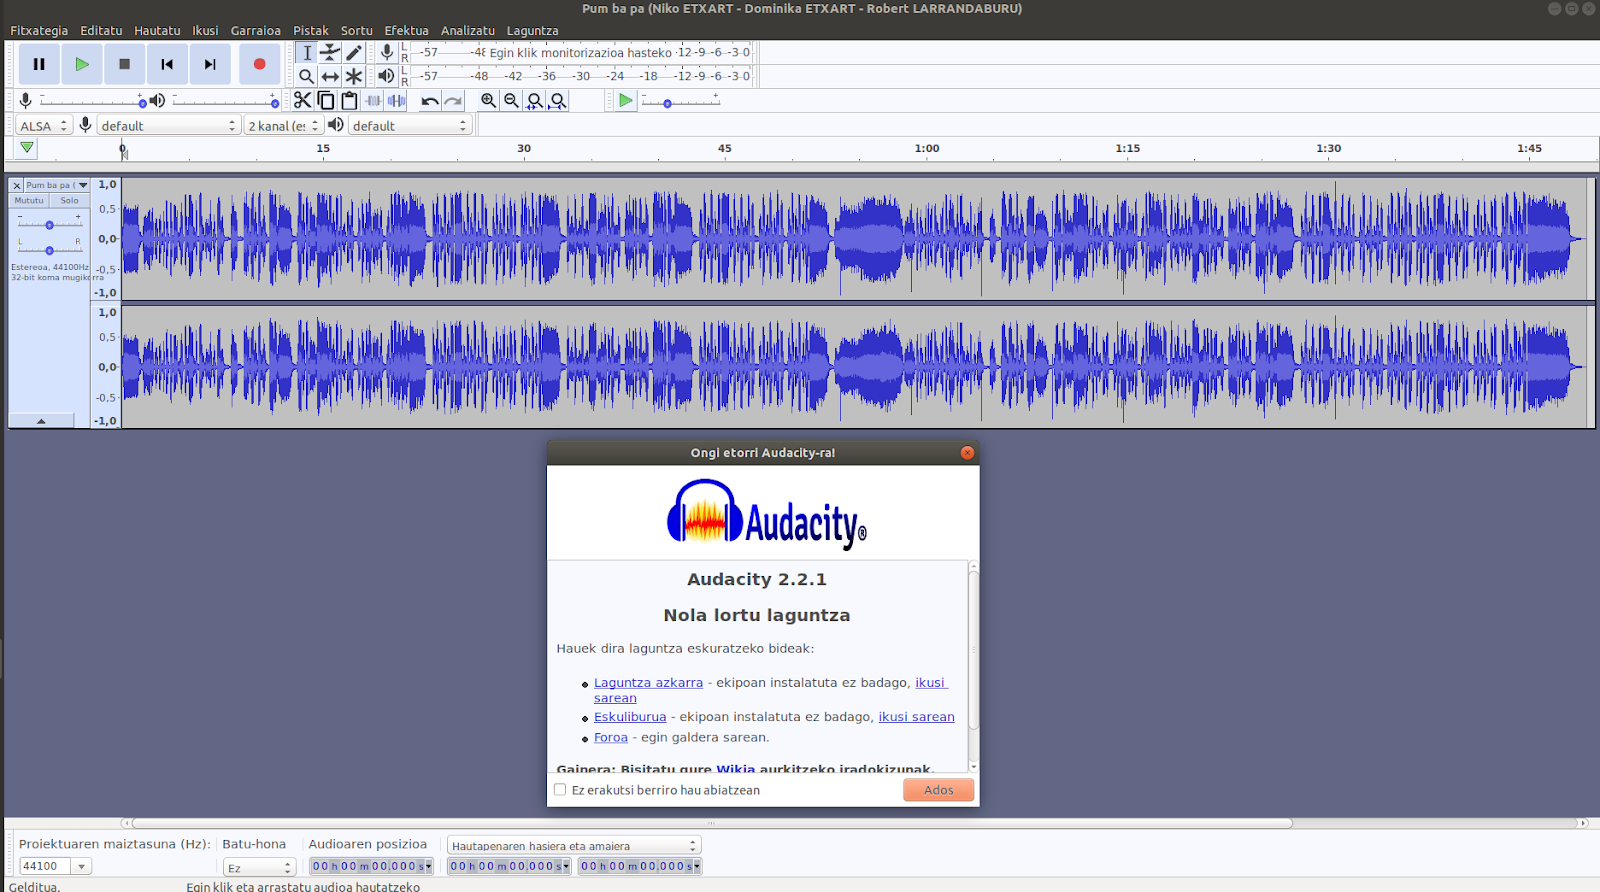
Task: Paste with the clipboard icon
Action: click(349, 100)
